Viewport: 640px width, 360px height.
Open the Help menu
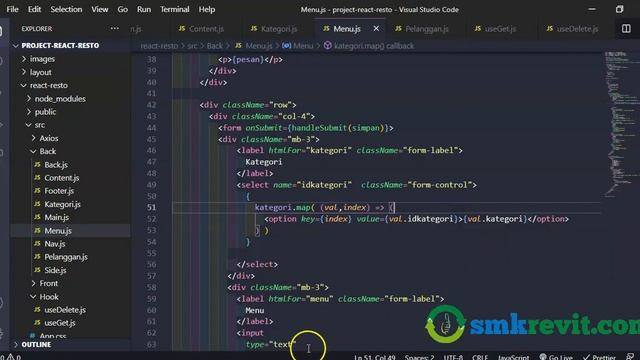coord(207,9)
